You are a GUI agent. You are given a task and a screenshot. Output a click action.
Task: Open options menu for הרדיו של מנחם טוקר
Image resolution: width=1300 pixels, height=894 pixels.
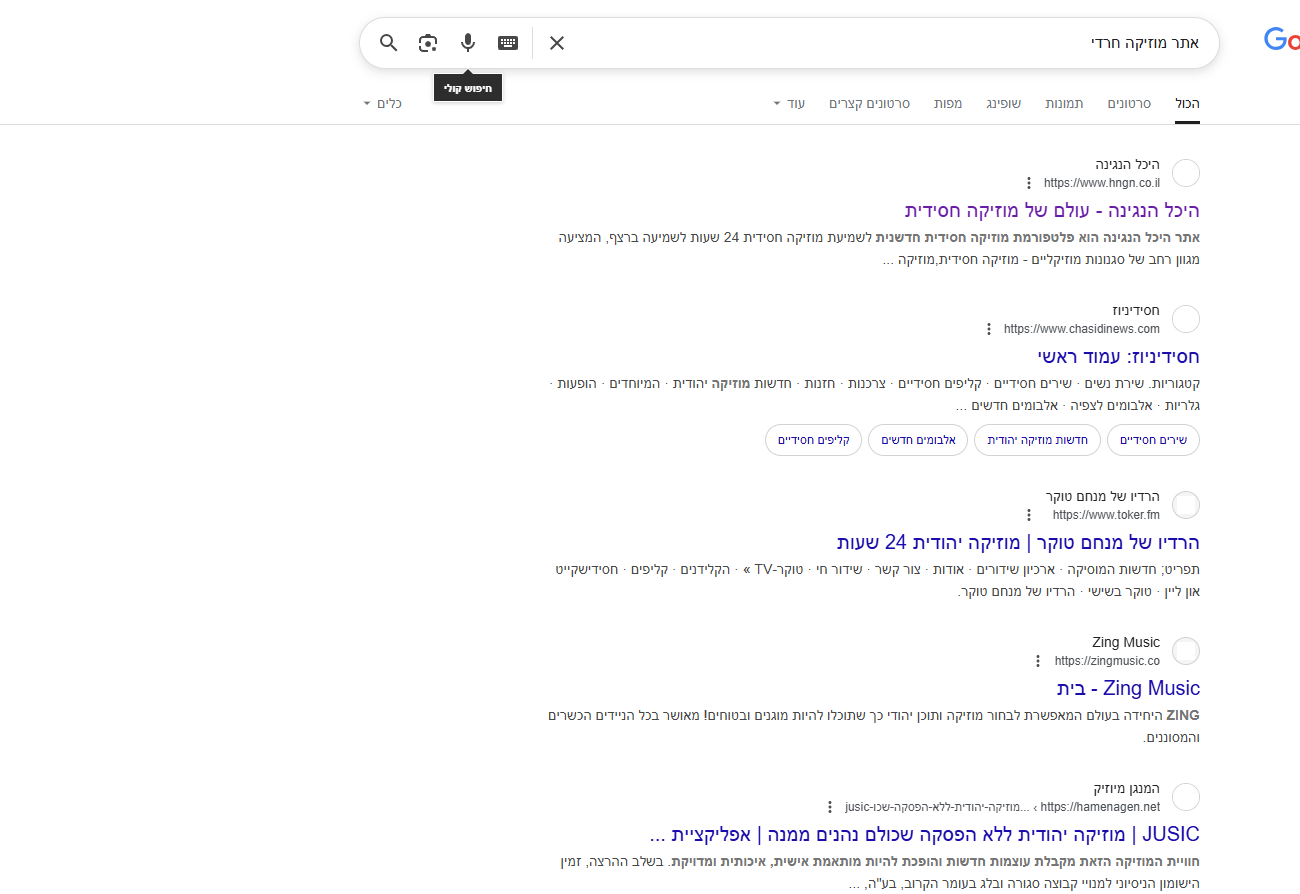pyautogui.click(x=1029, y=514)
